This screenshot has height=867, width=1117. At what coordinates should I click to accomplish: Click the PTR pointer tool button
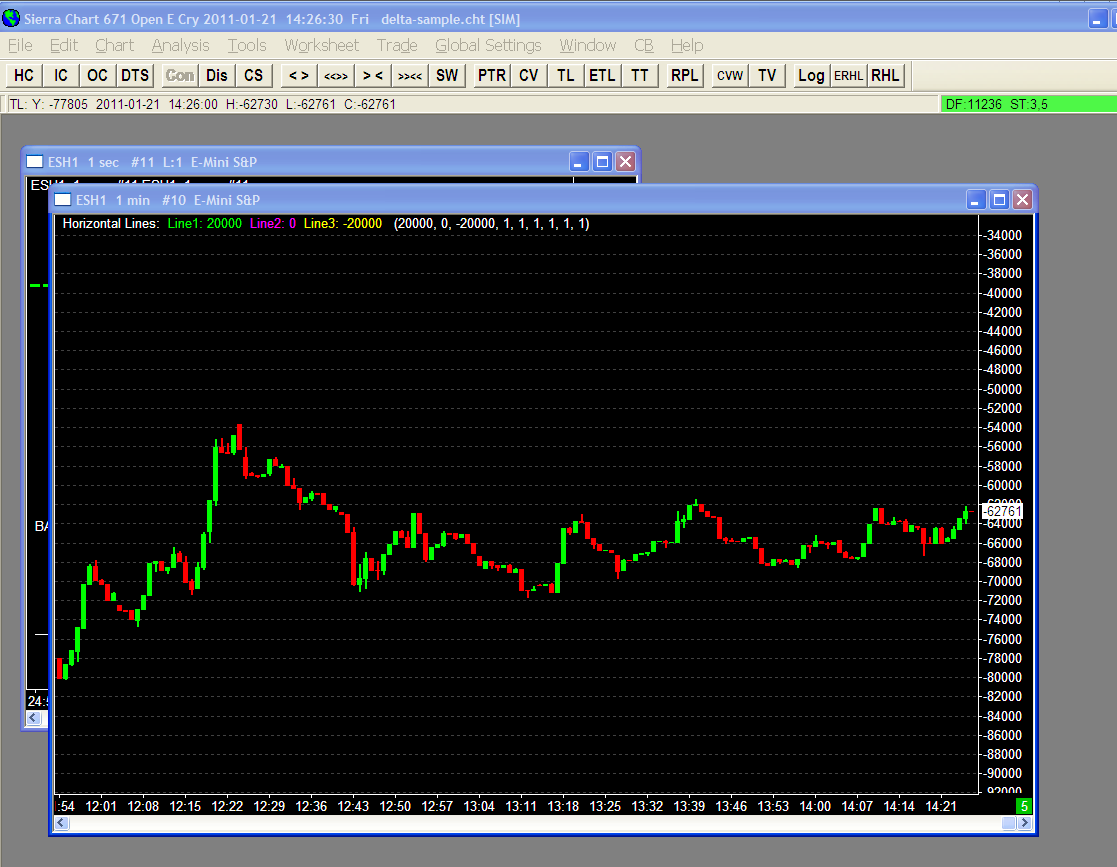click(x=492, y=76)
